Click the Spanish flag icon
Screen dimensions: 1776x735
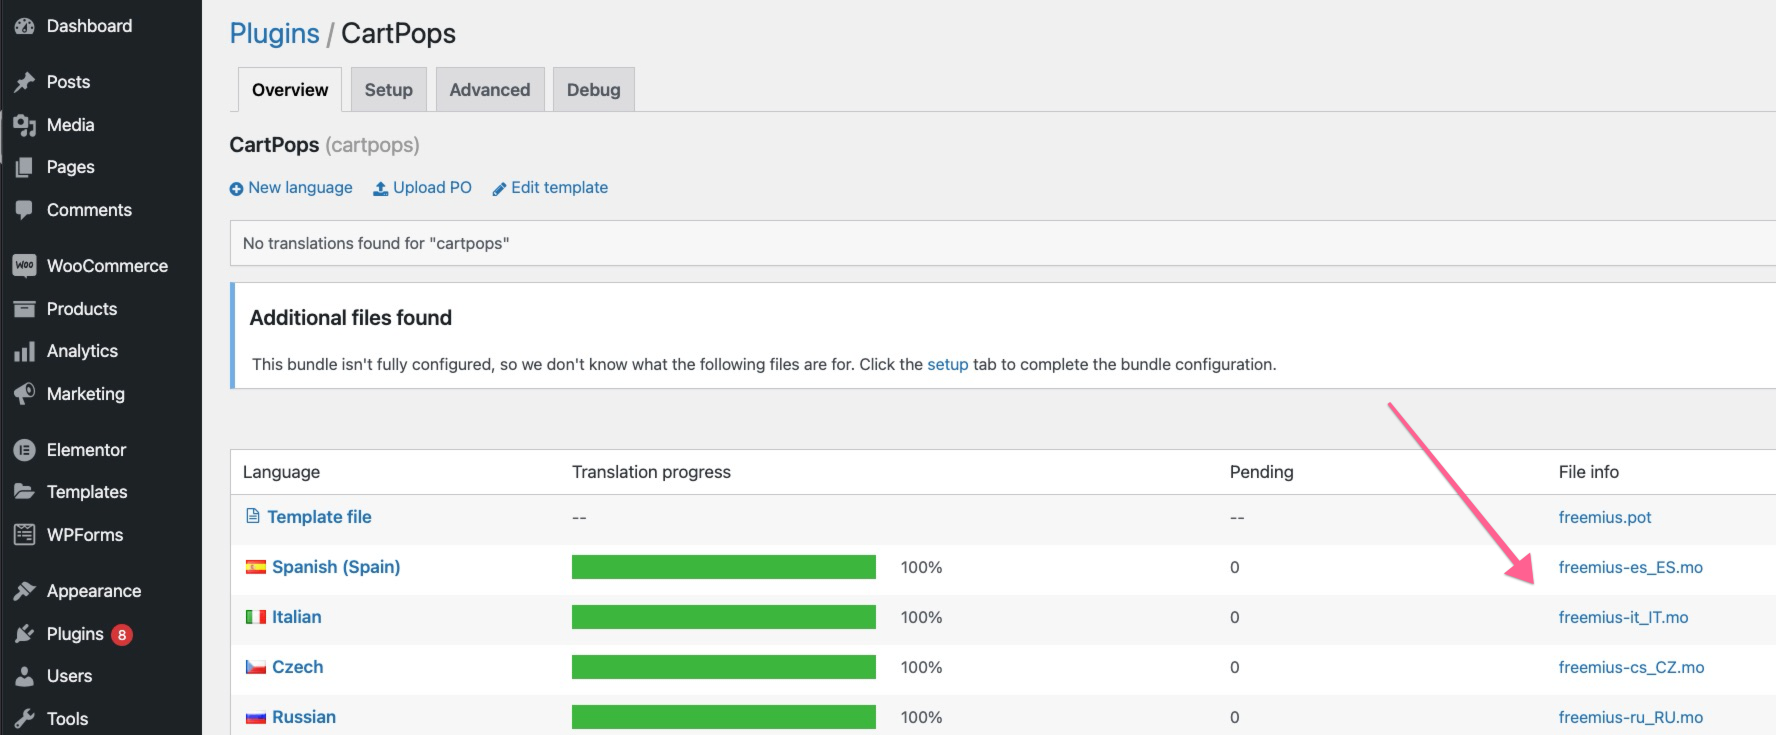[256, 567]
